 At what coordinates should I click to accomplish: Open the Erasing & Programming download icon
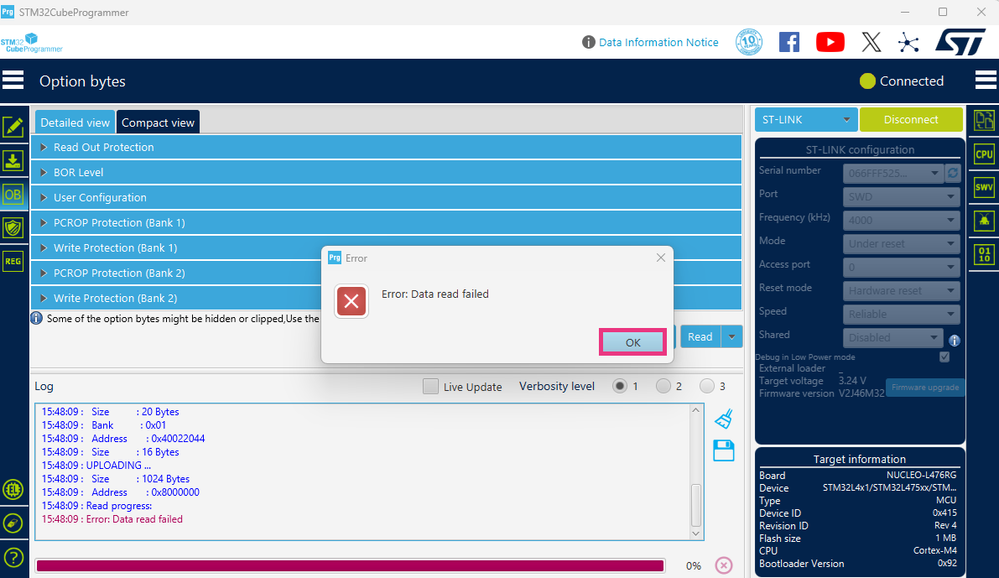coord(13,161)
